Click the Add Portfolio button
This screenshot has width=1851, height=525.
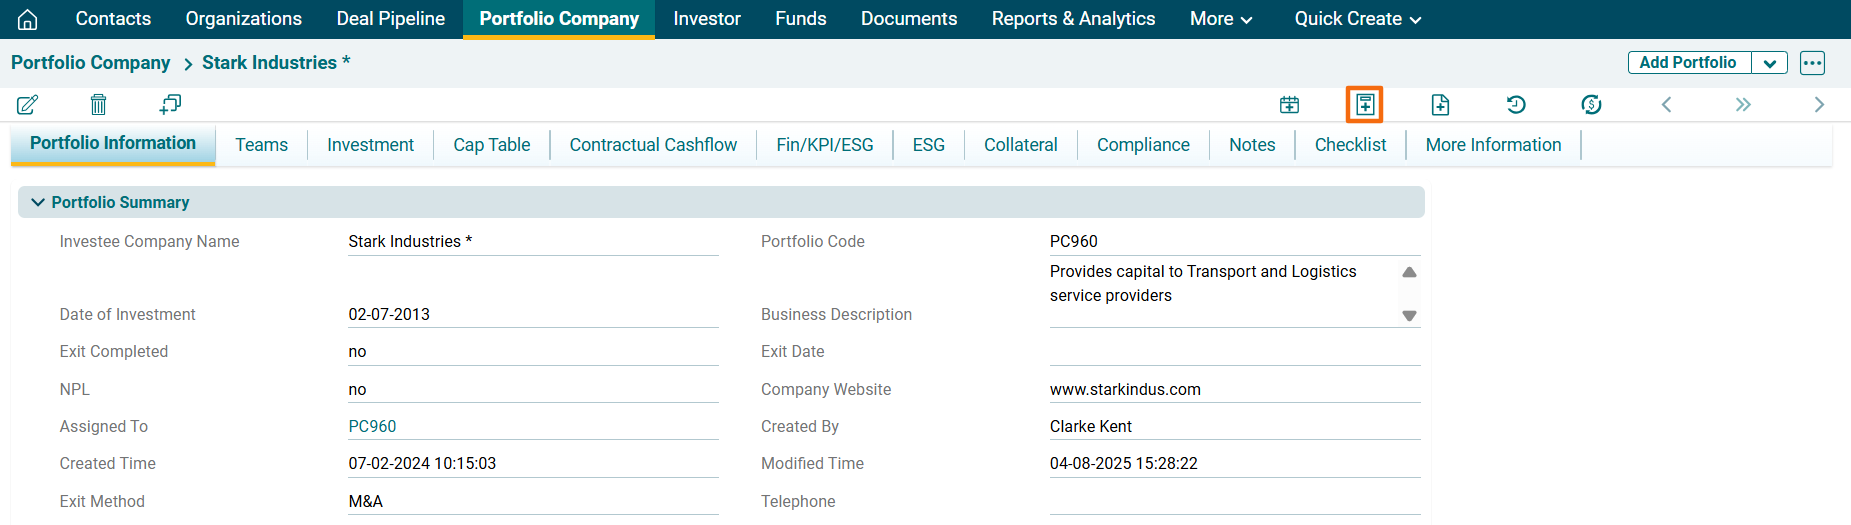[1688, 63]
